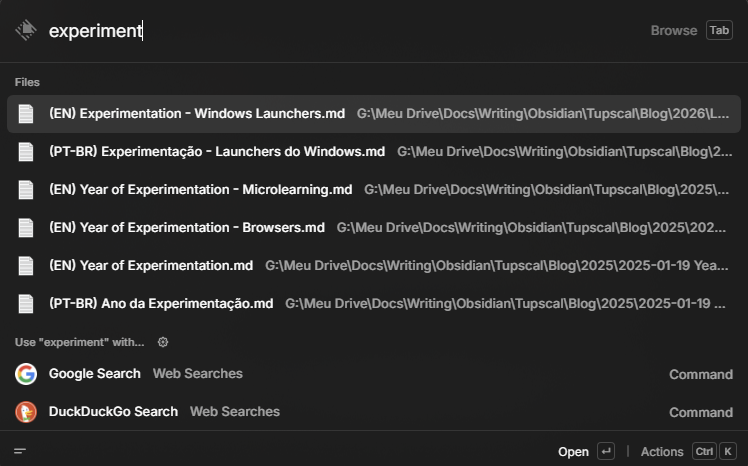The height and width of the screenshot is (466, 748).
Task: Click document icon for Microlearning.md row
Action: [x=26, y=190]
